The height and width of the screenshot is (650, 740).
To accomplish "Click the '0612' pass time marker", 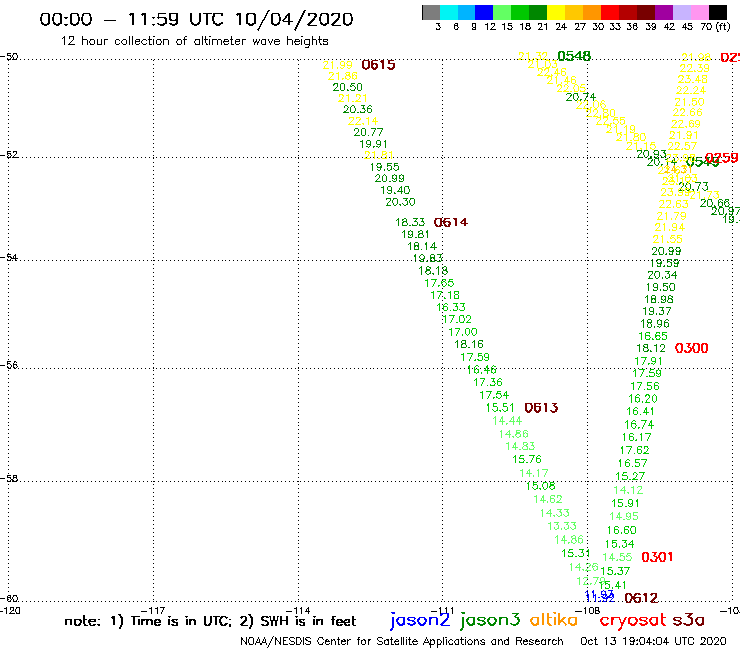I will 641,599.
